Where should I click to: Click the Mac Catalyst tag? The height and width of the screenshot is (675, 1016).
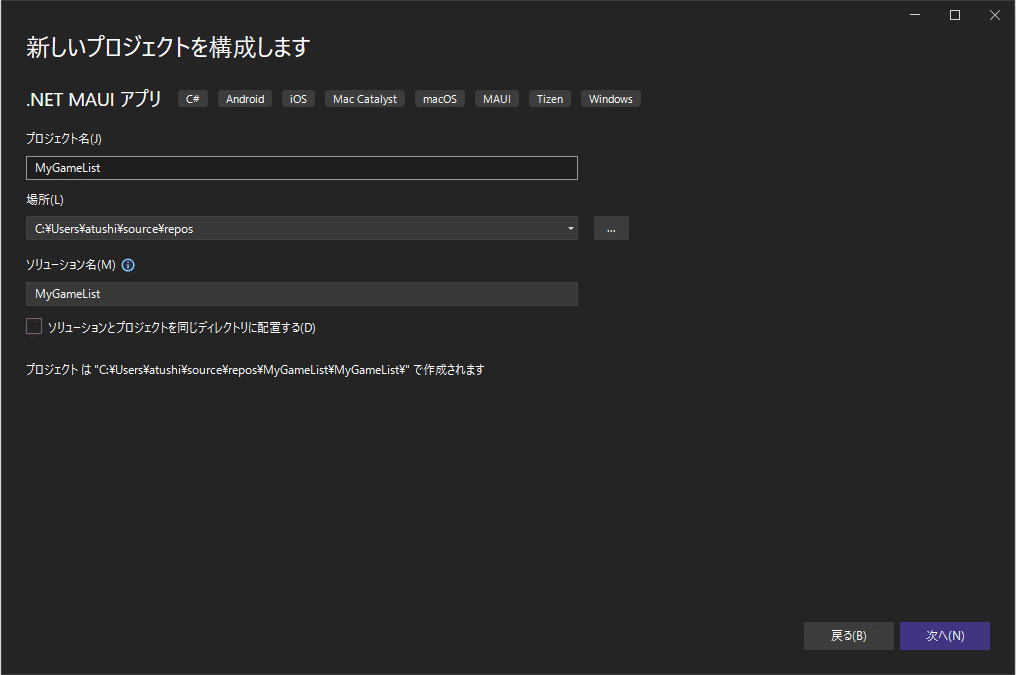(x=365, y=98)
